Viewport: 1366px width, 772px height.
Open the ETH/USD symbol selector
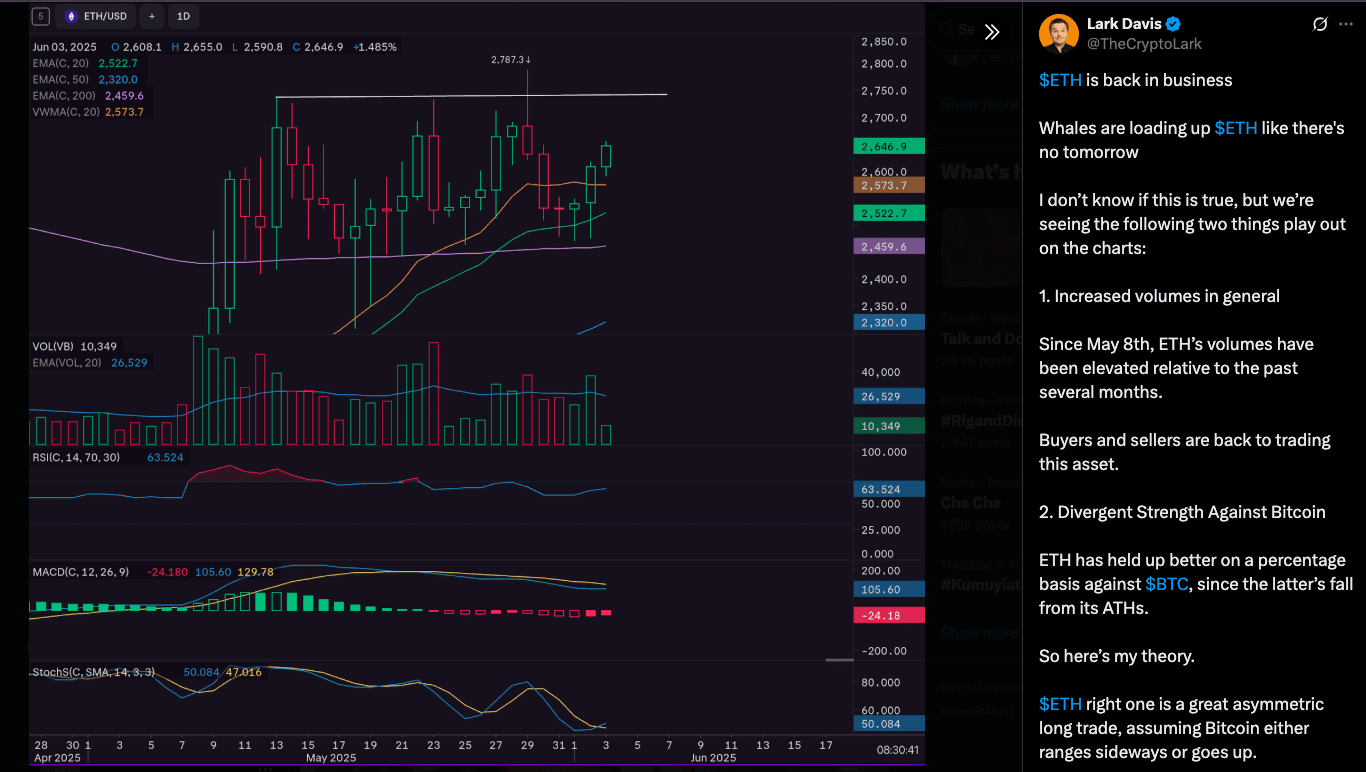click(x=96, y=17)
